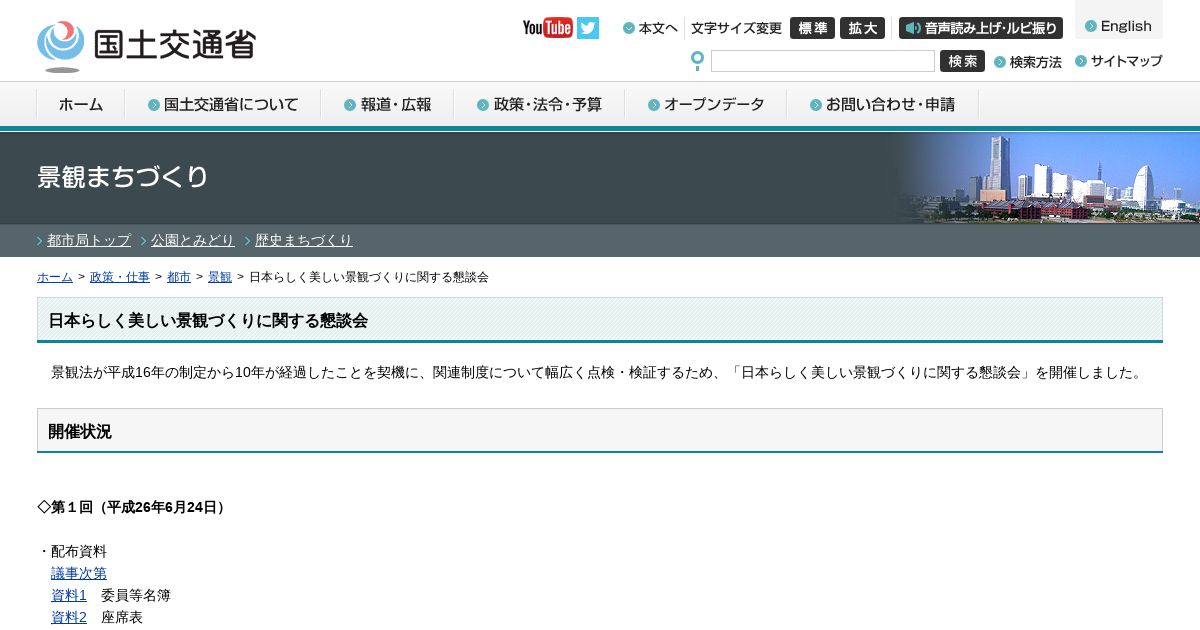Open オープンデータ menu item
This screenshot has width=1200, height=630.
pos(706,104)
